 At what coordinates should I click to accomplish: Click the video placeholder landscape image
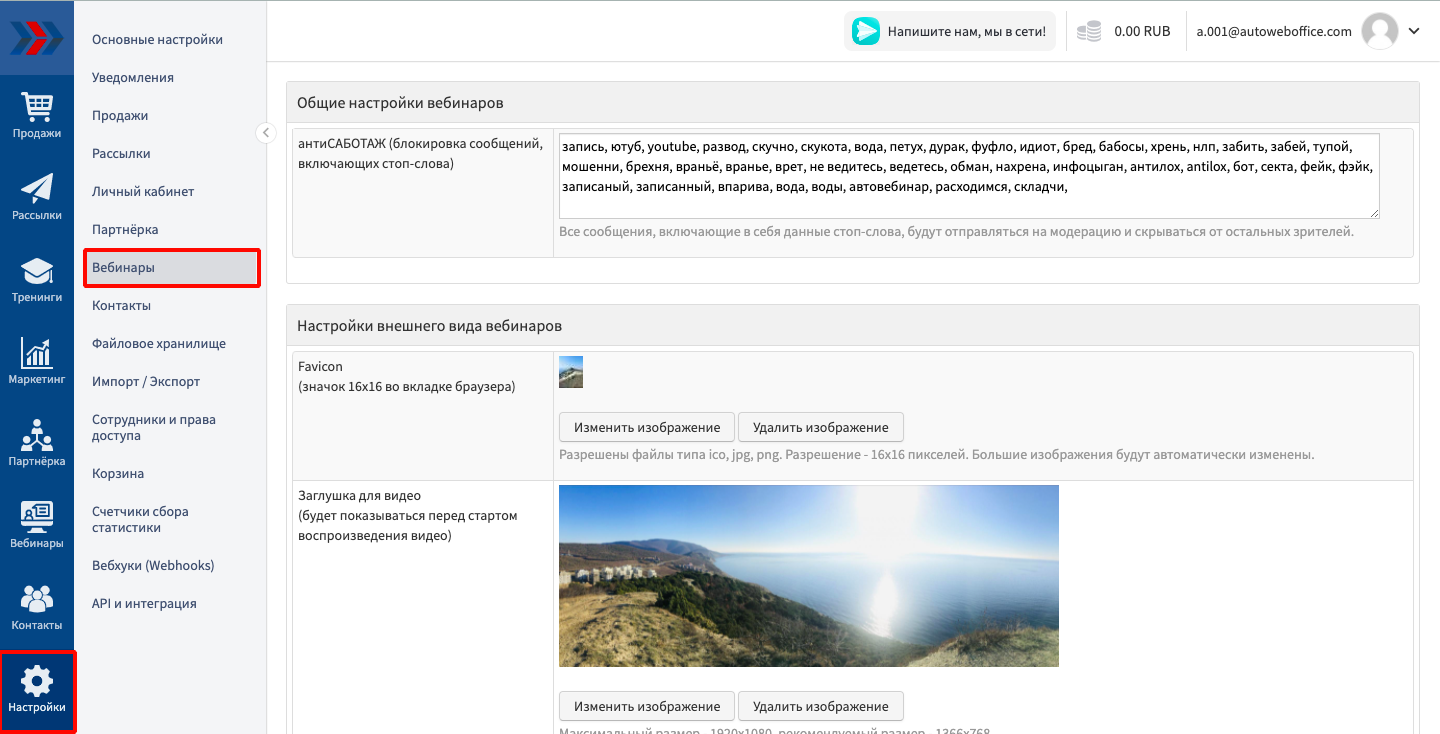(808, 576)
